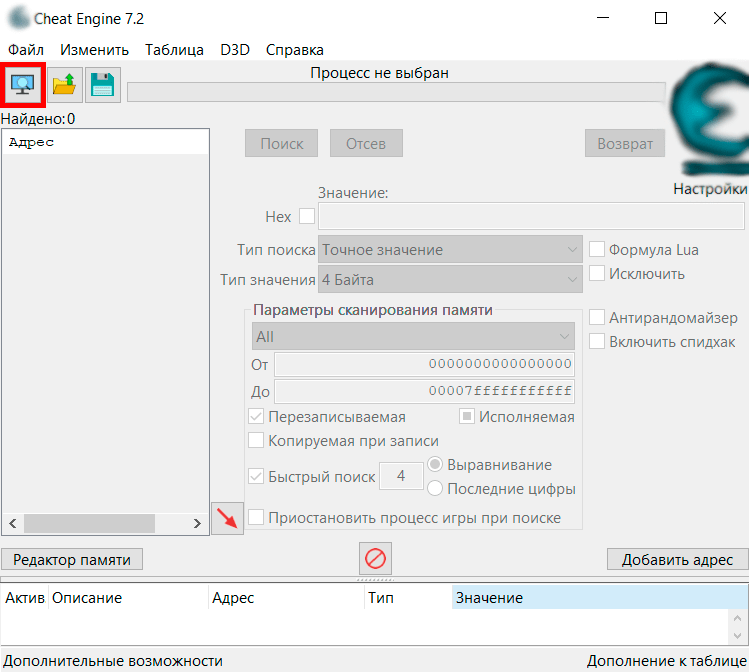Click the red no-entry clear list icon
Image resolution: width=749 pixels, height=672 pixels.
pos(375,558)
